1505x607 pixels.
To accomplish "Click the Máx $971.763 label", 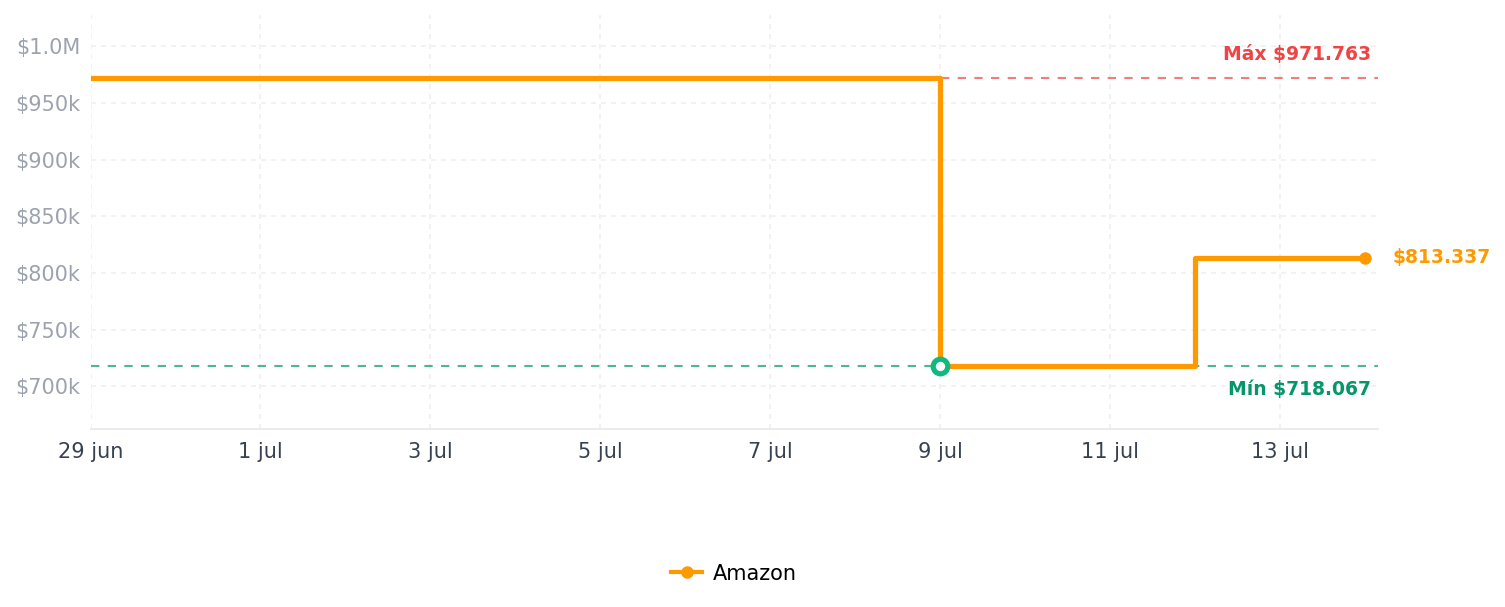I will (1297, 54).
